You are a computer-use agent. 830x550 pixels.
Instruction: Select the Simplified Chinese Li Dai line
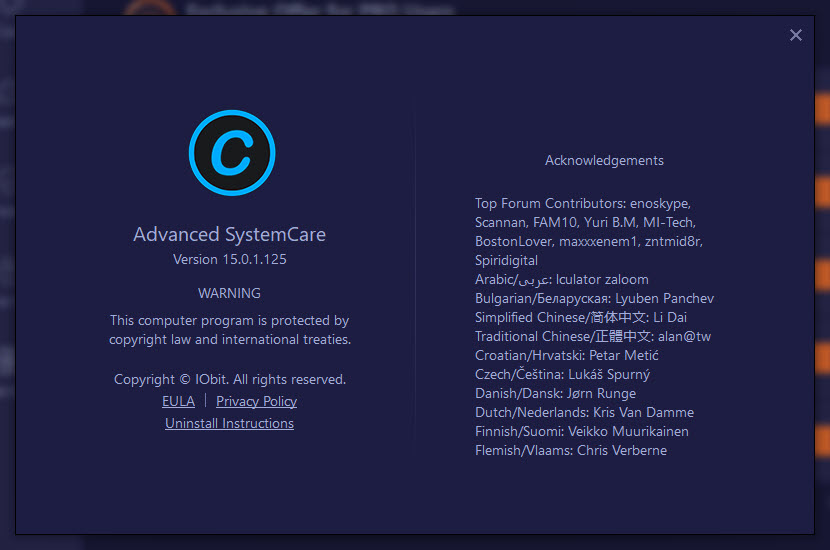[x=581, y=318]
